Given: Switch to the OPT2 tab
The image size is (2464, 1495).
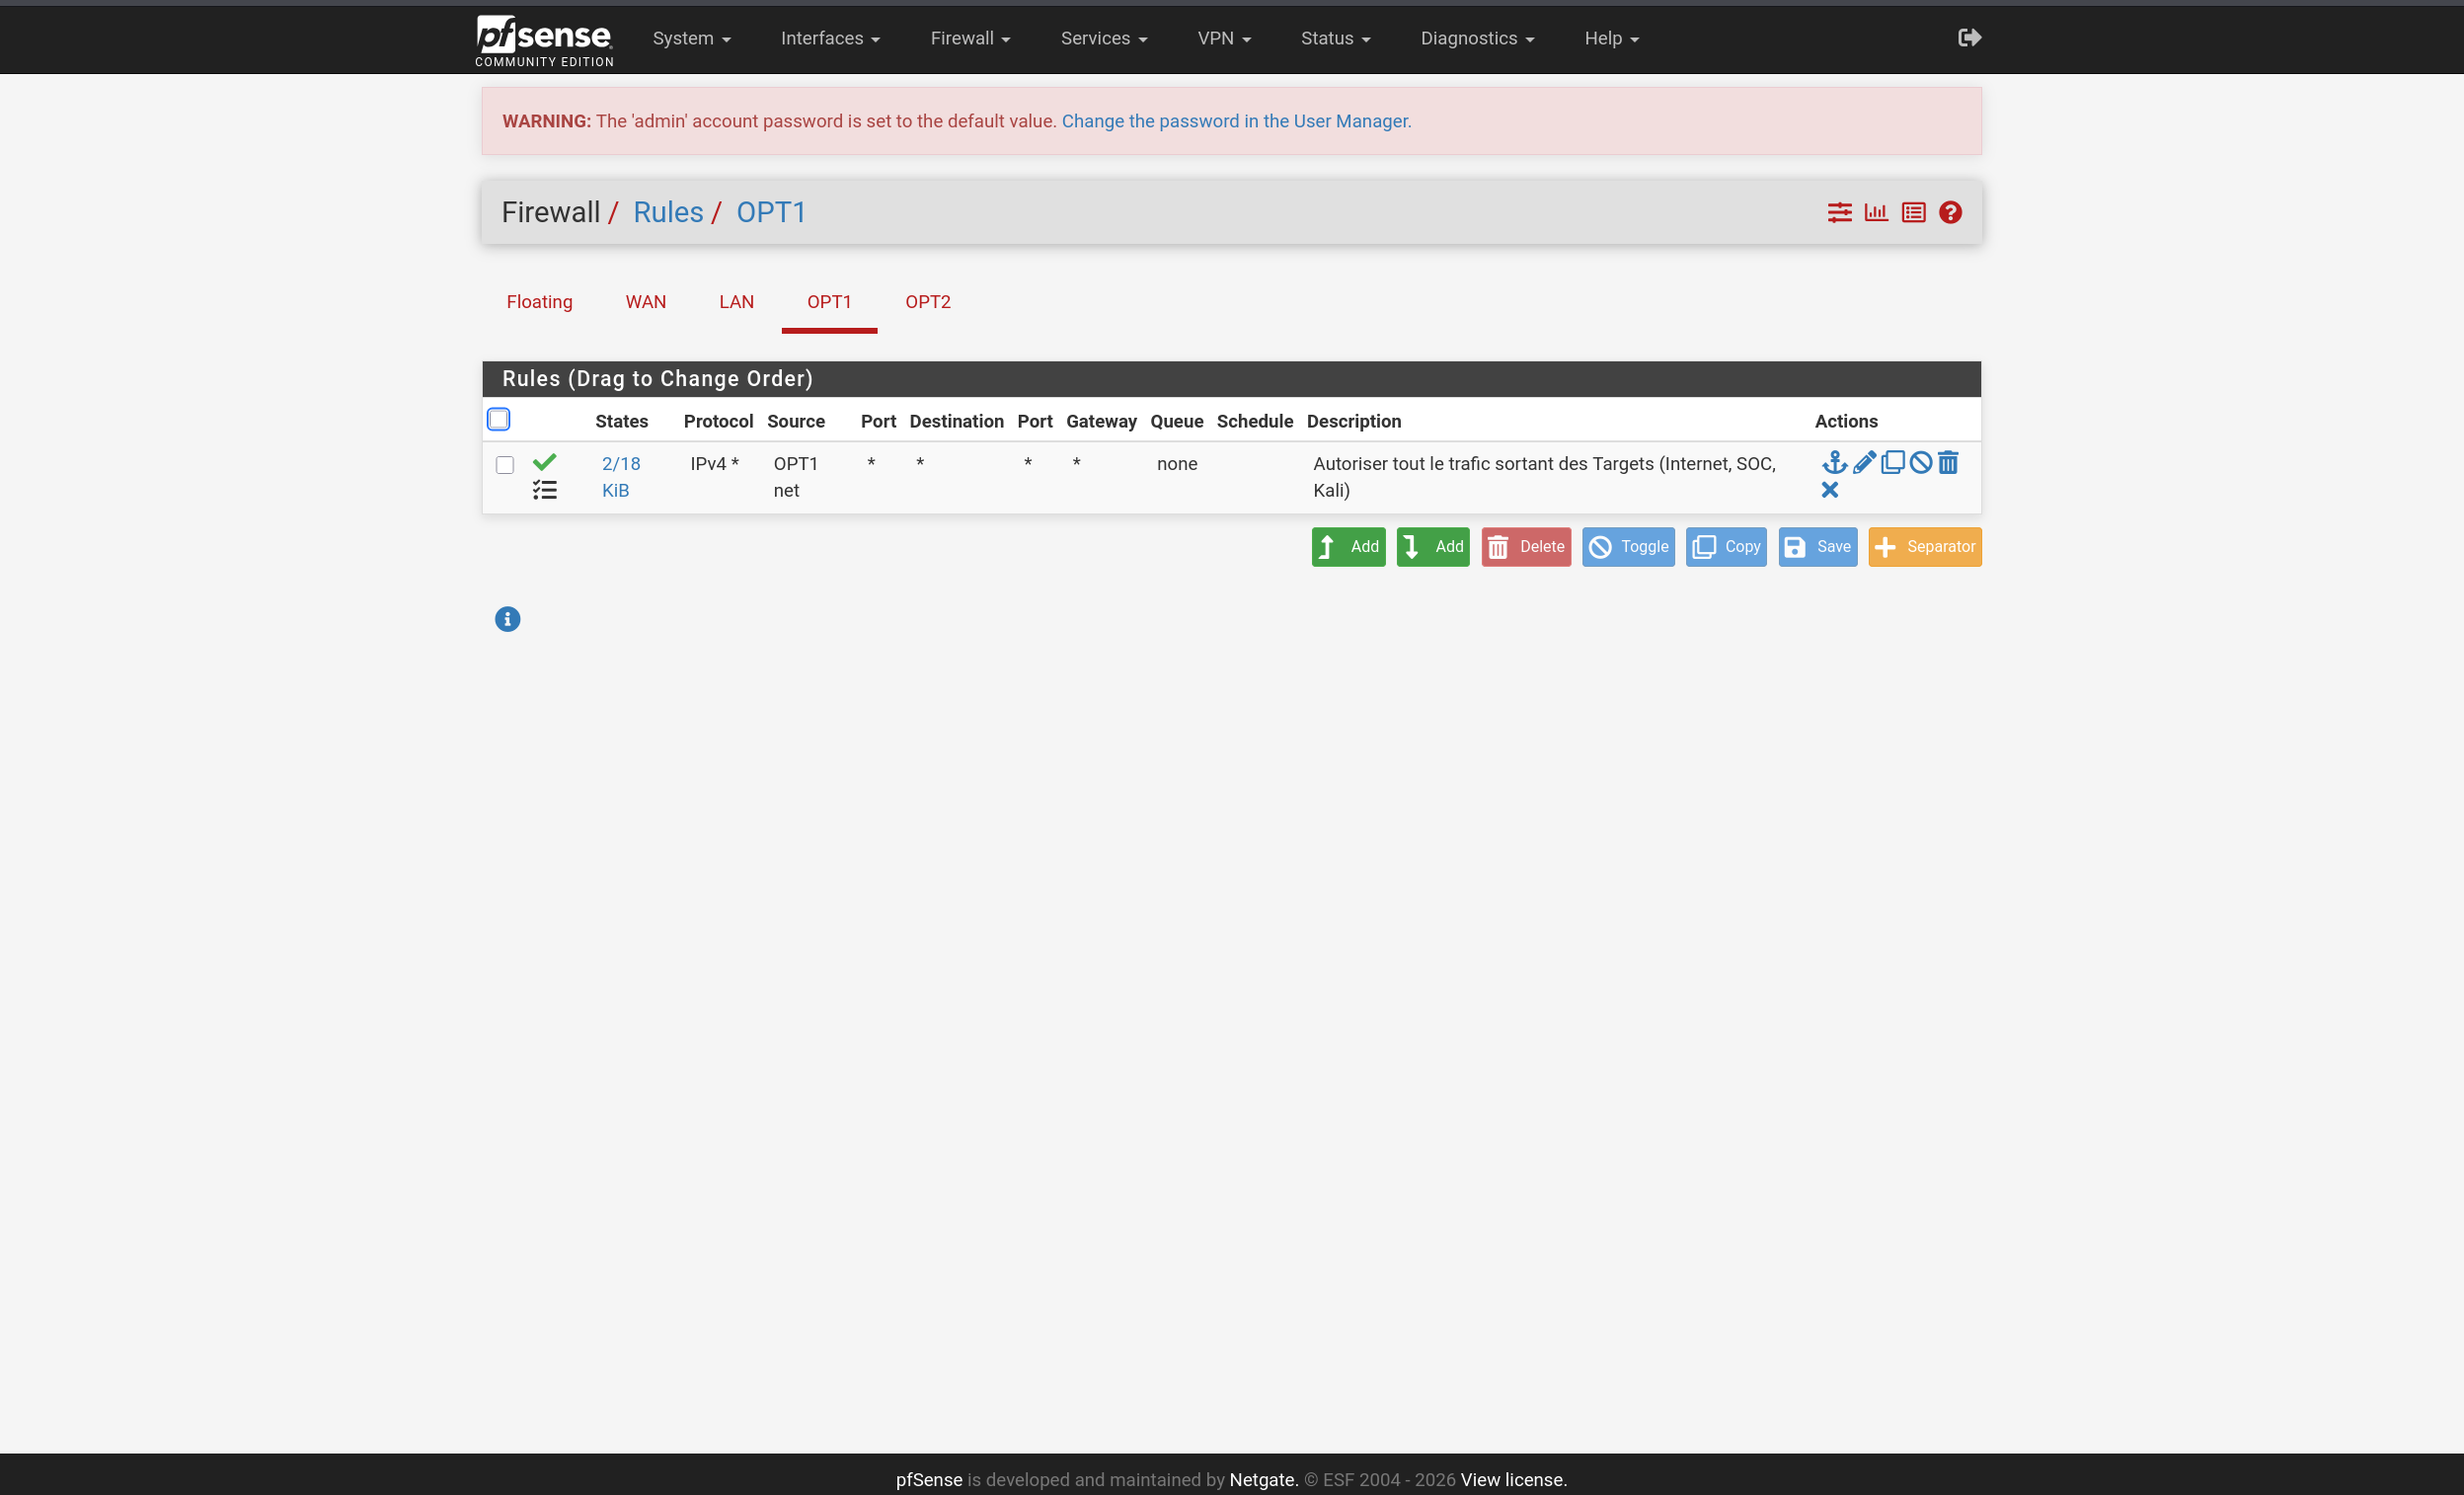Looking at the screenshot, I should click(928, 302).
